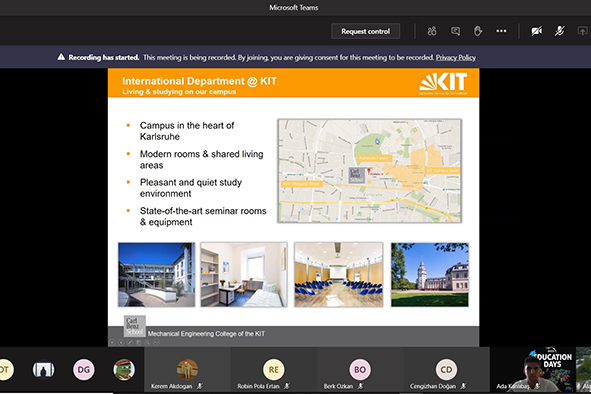Open the More actions ellipsis menu

(501, 31)
